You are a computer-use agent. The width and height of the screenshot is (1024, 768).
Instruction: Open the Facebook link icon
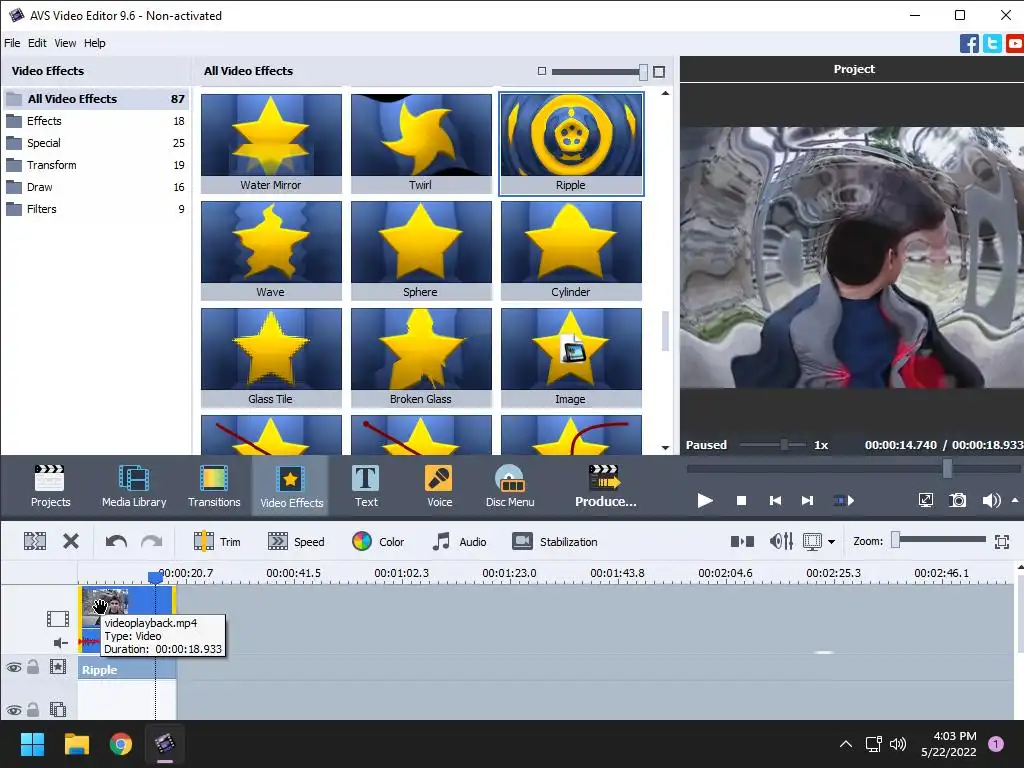click(x=969, y=44)
